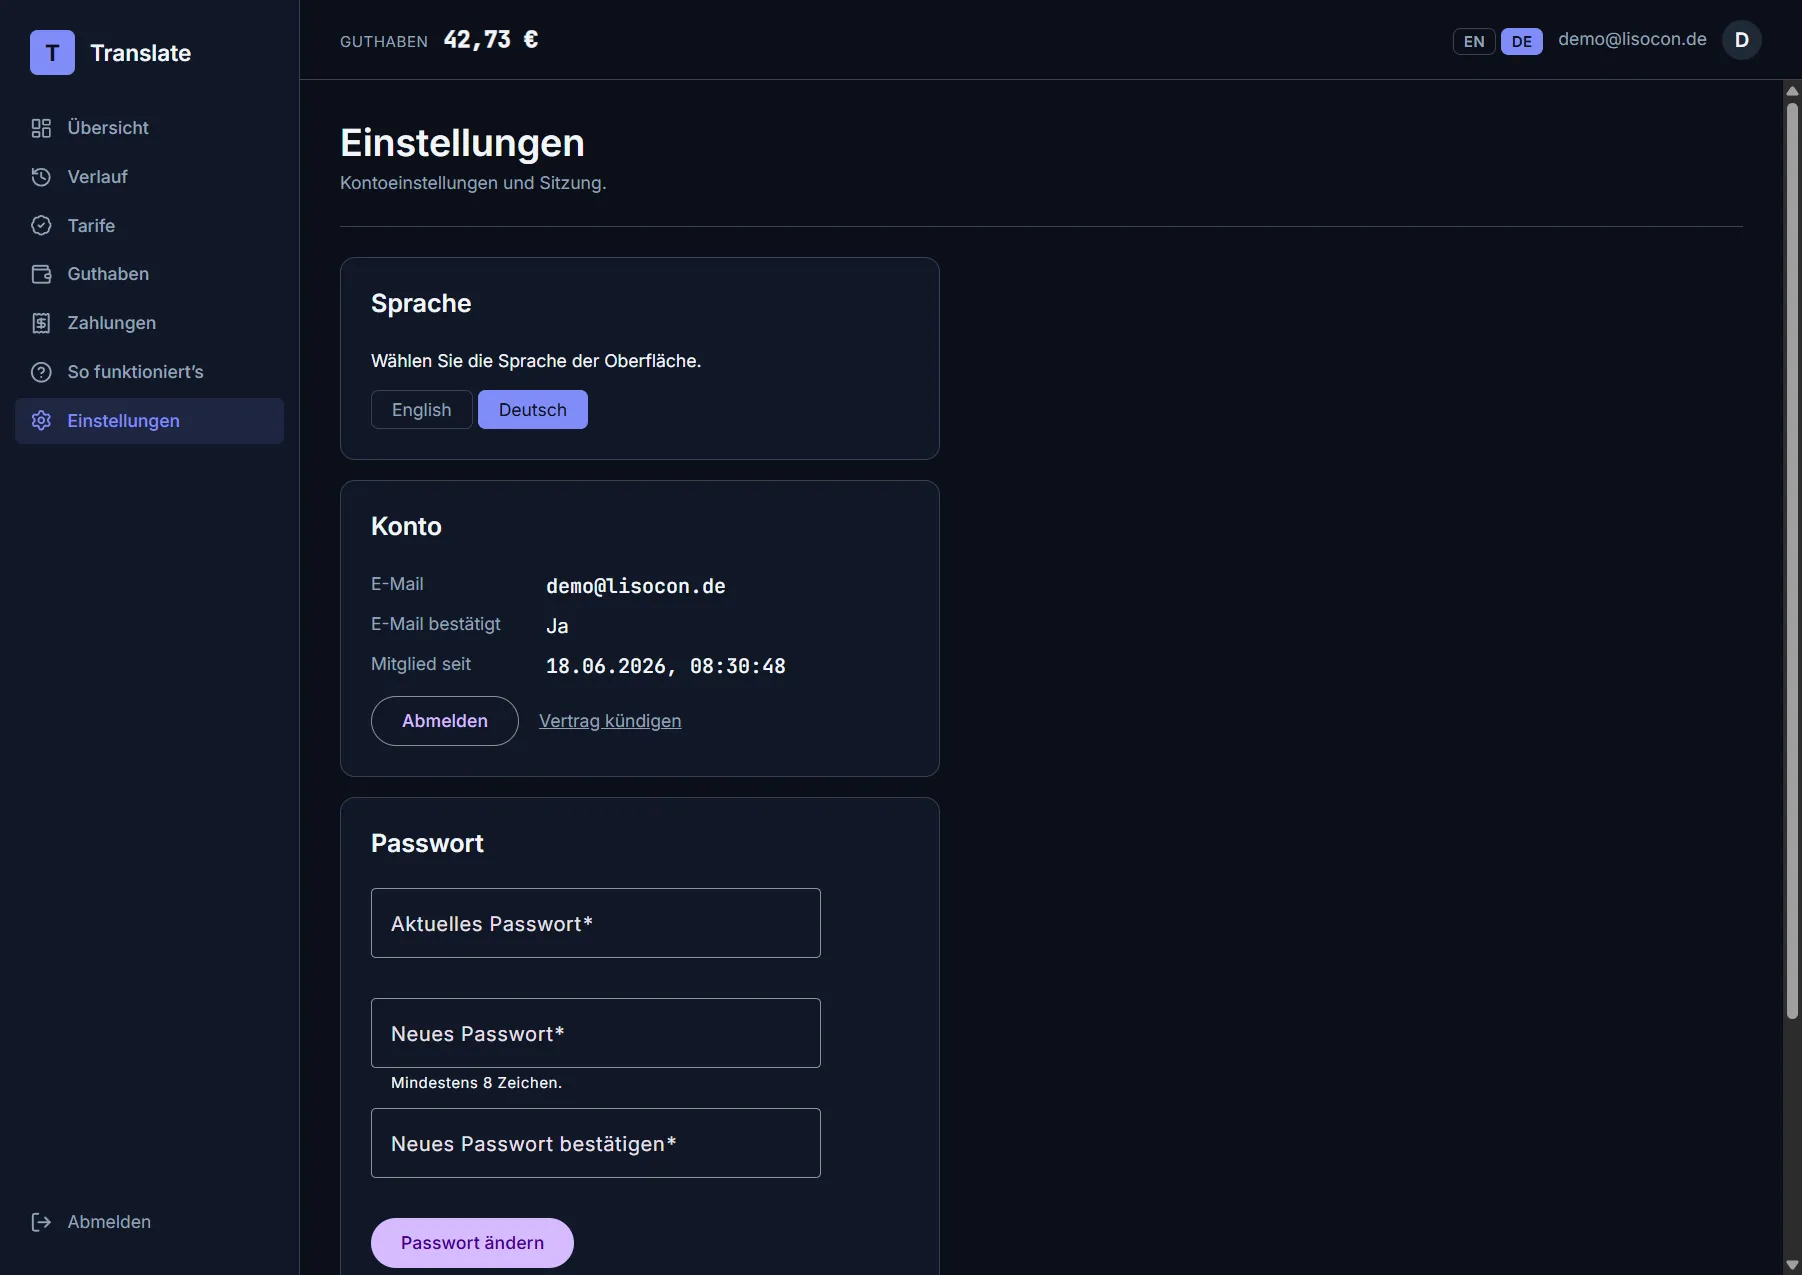This screenshot has width=1802, height=1275.
Task: Open So funktioniert's help page
Action: (x=150, y=372)
